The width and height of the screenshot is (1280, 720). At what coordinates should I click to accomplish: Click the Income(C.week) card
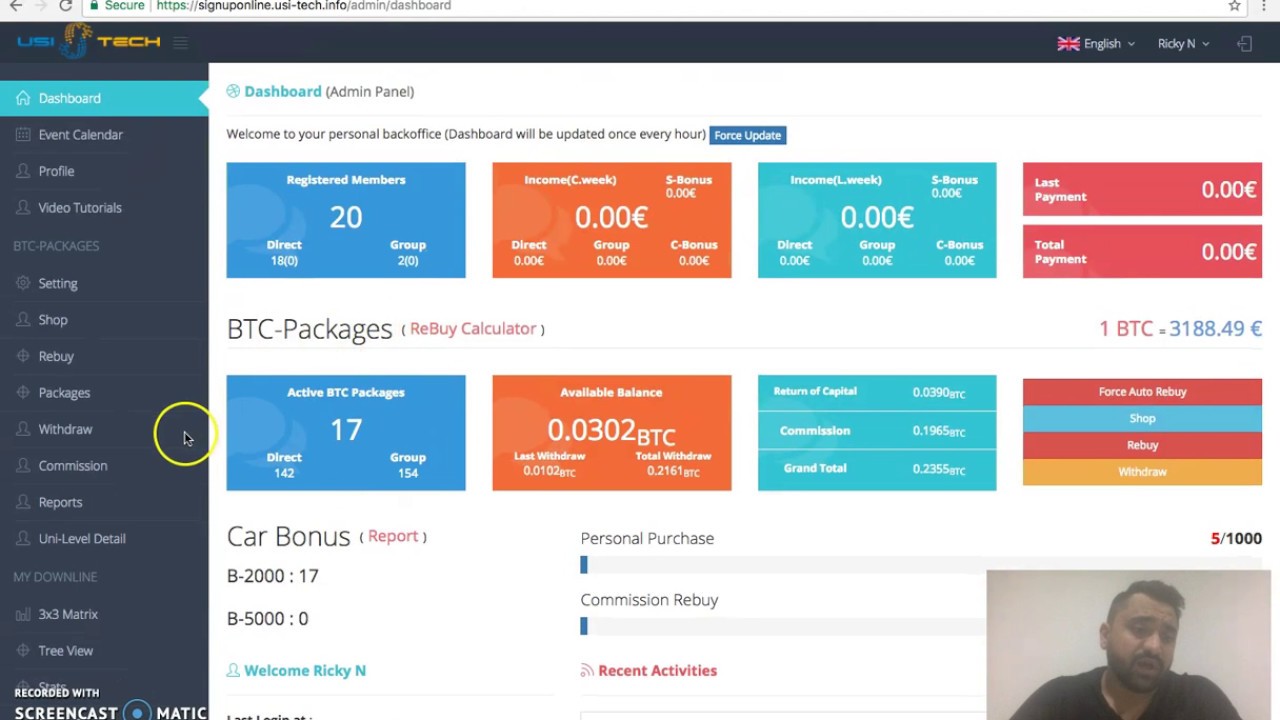[612, 220]
